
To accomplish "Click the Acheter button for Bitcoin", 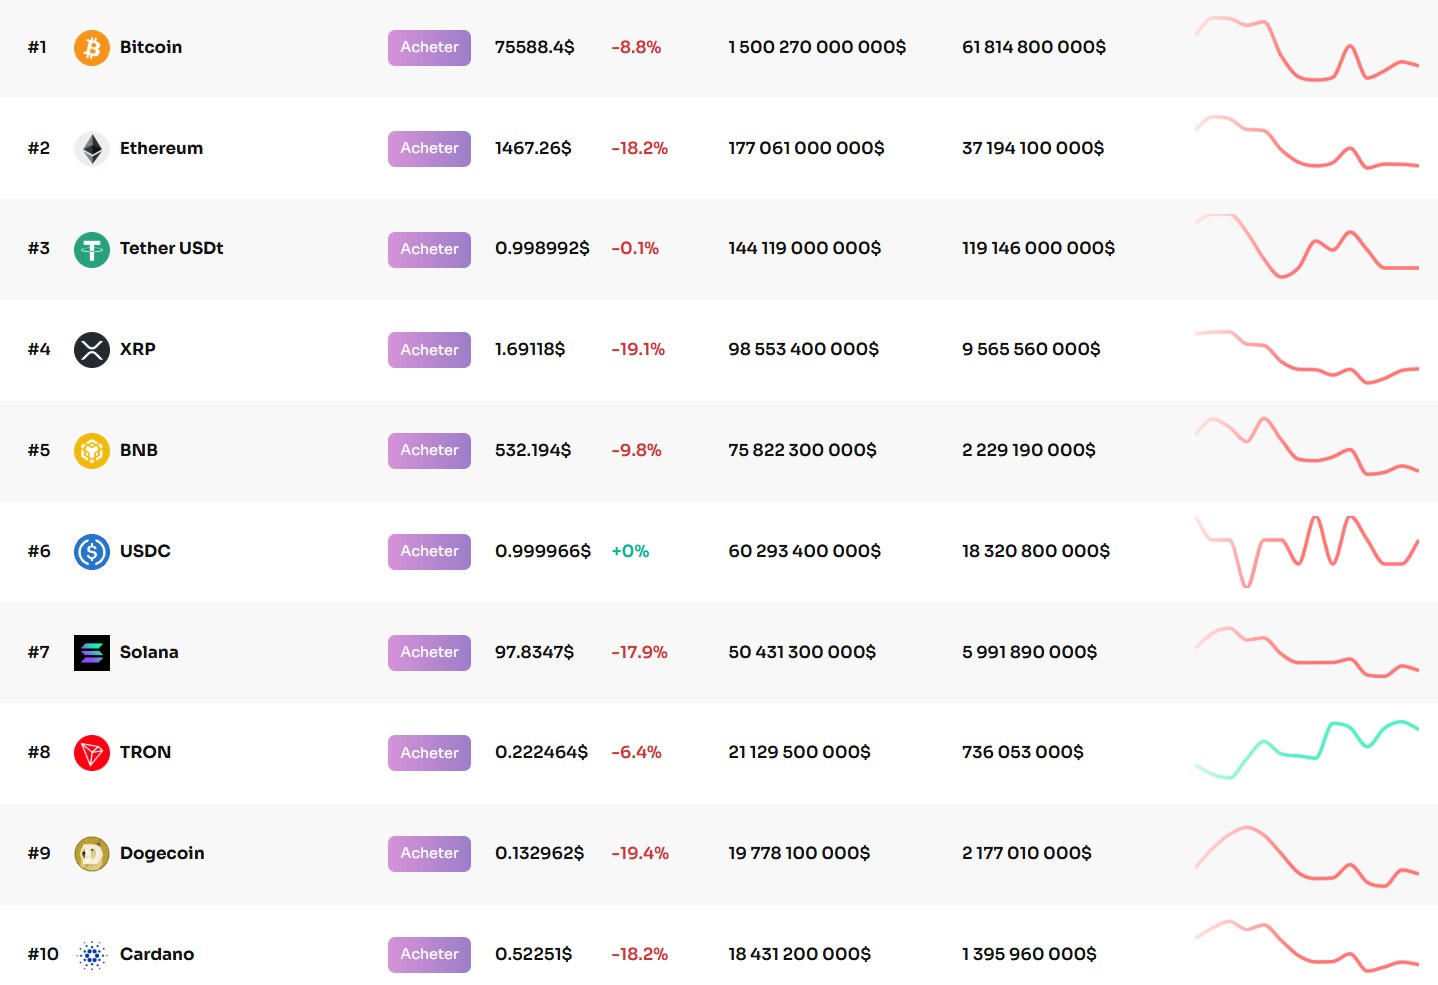I will [428, 47].
